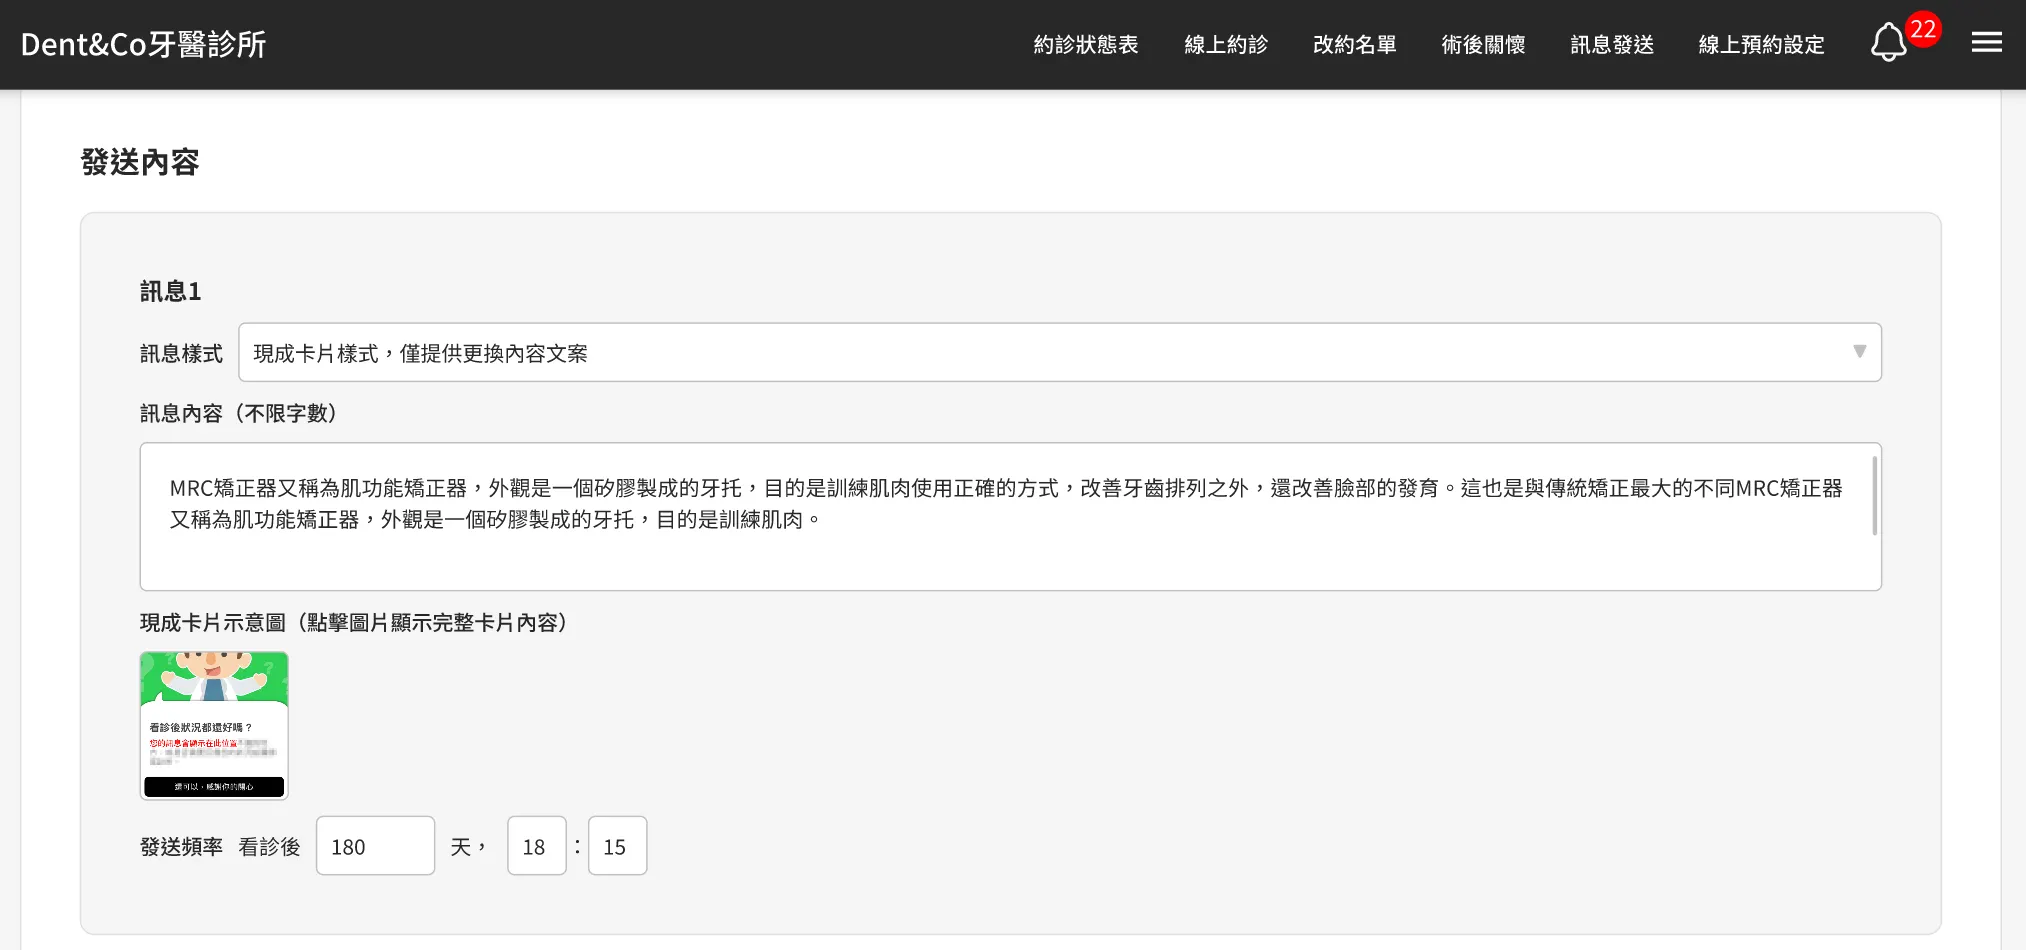Select 改約名單 in the top navigation
The image size is (2026, 950).
(x=1354, y=45)
